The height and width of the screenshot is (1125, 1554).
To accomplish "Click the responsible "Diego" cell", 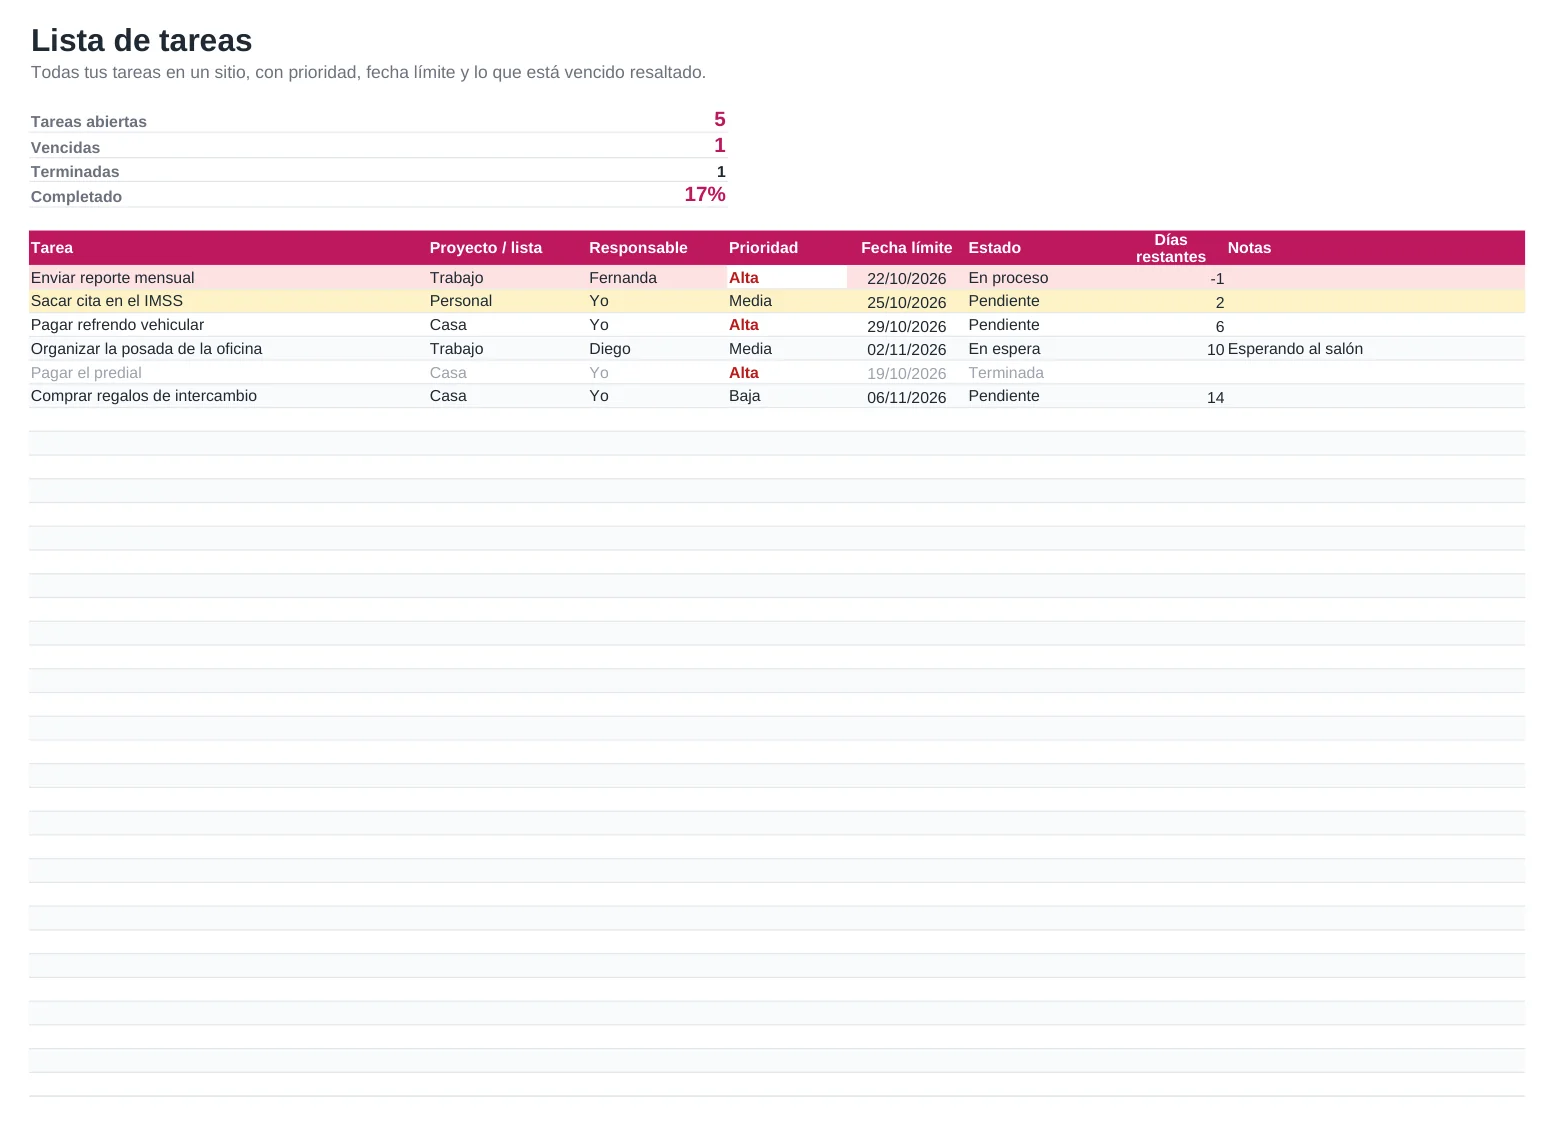I will click(x=610, y=349).
